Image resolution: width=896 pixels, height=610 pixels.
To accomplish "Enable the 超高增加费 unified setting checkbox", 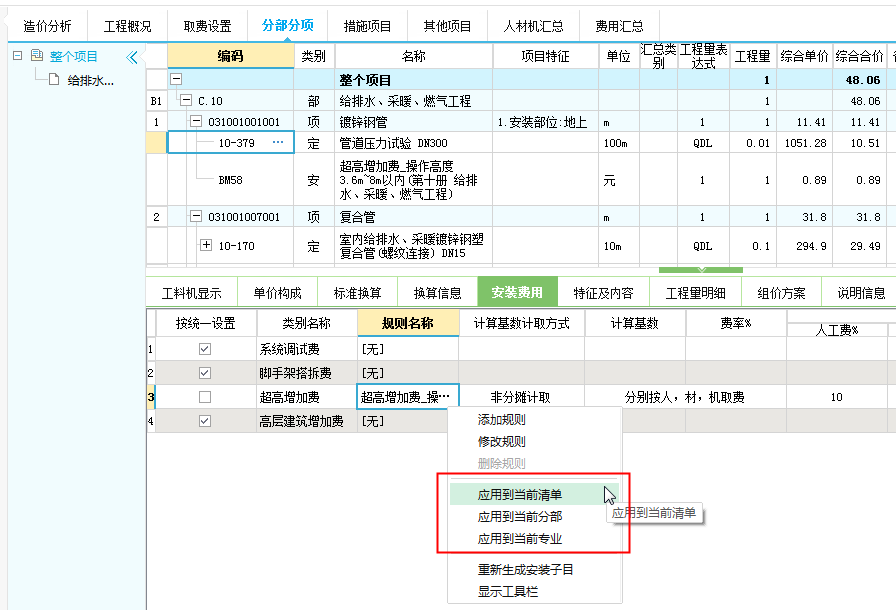I will pos(205,397).
